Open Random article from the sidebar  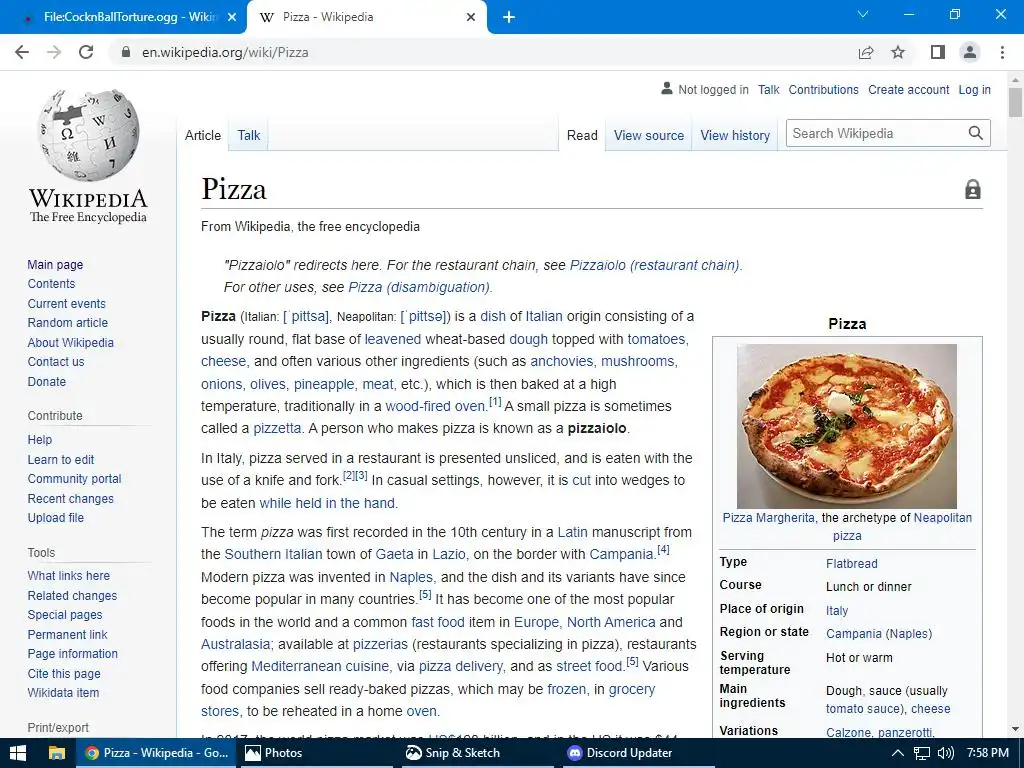tap(67, 323)
